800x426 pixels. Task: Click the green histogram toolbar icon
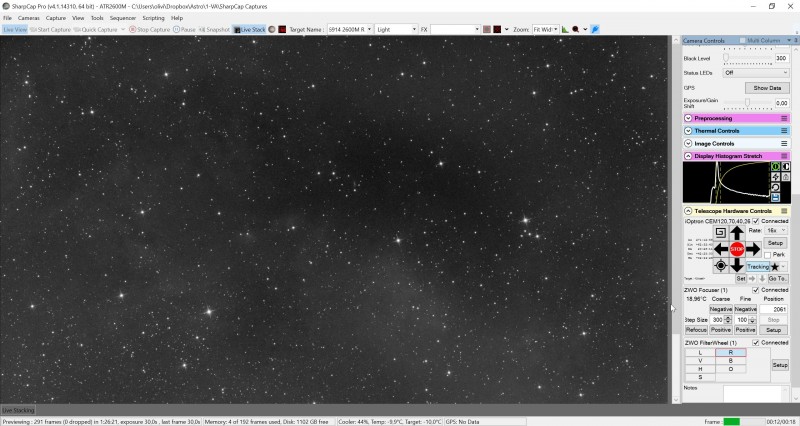[x=565, y=30]
